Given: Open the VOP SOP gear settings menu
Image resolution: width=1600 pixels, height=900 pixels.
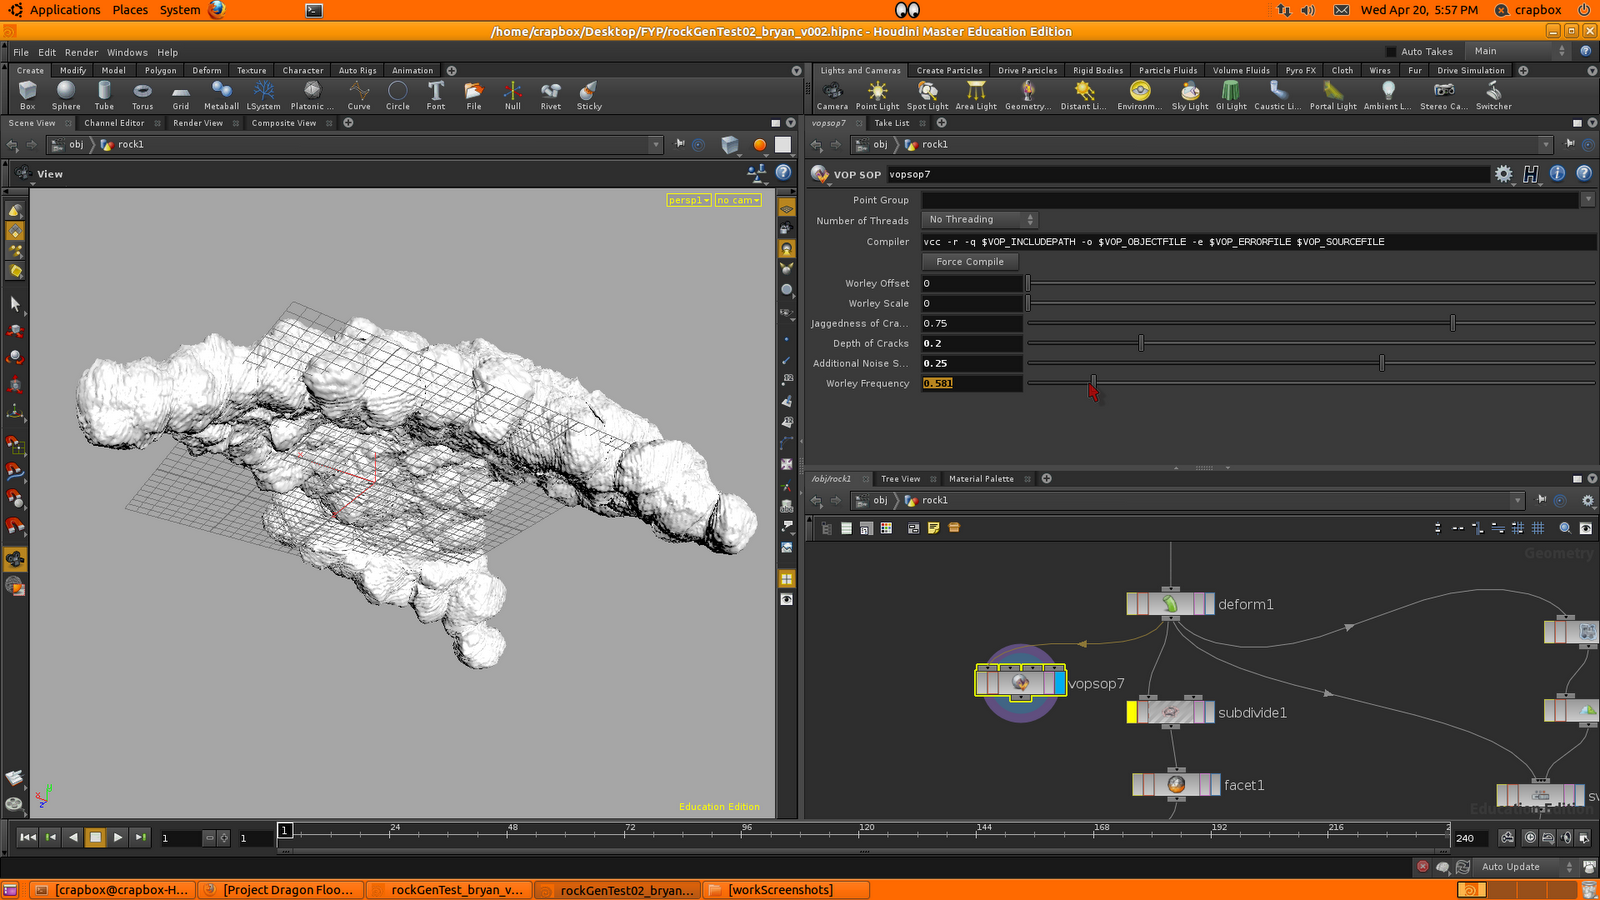Looking at the screenshot, I should pos(1504,174).
